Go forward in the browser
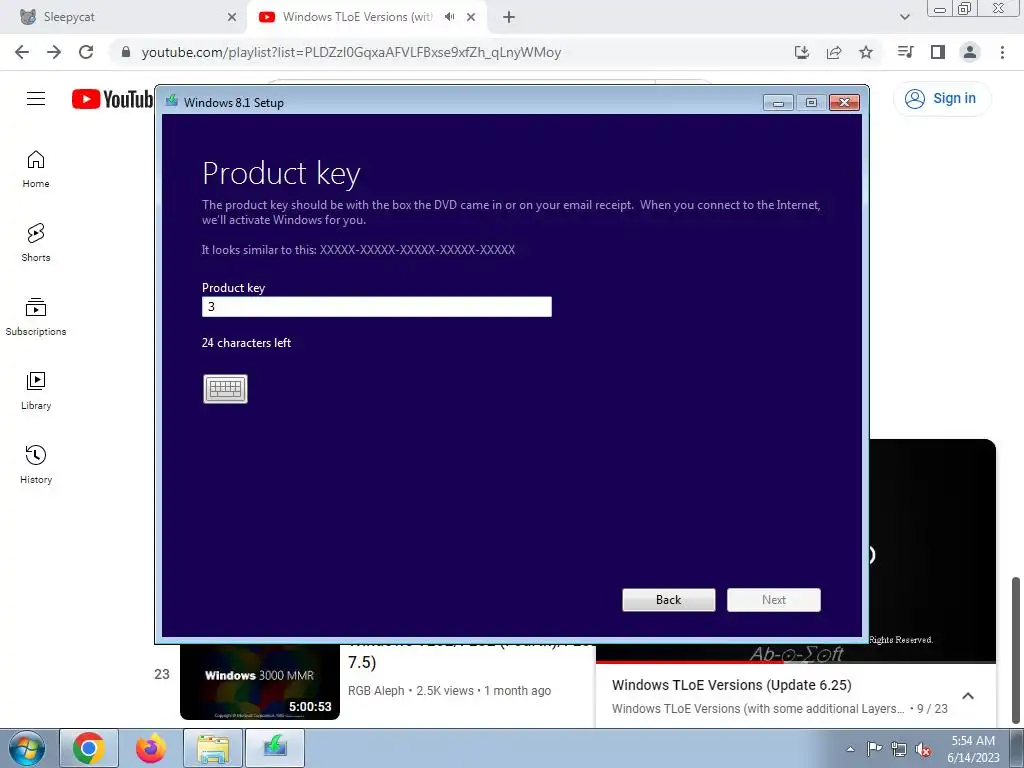Viewport: 1024px width, 768px height. point(54,52)
